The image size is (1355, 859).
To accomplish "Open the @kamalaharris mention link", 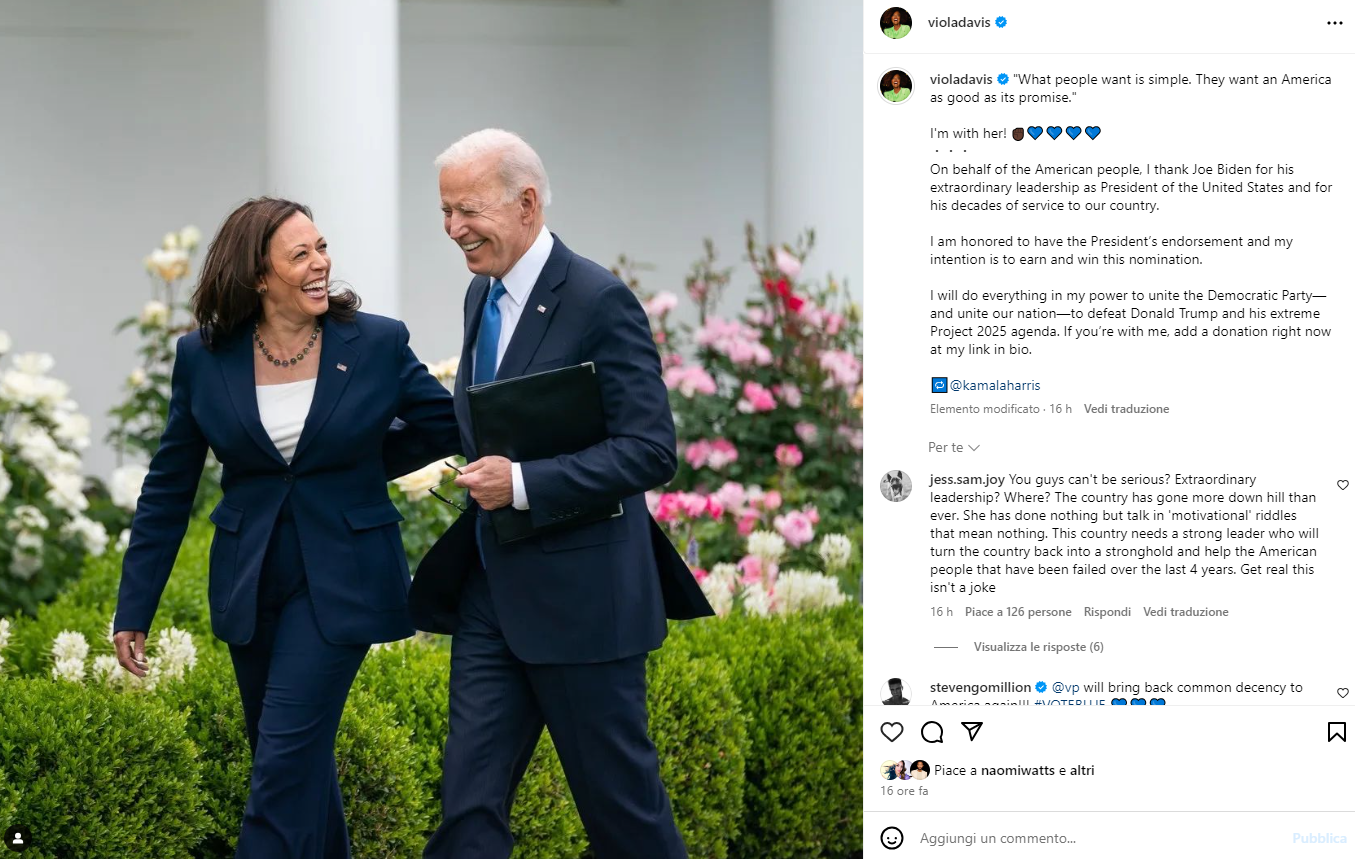I will [x=995, y=385].
